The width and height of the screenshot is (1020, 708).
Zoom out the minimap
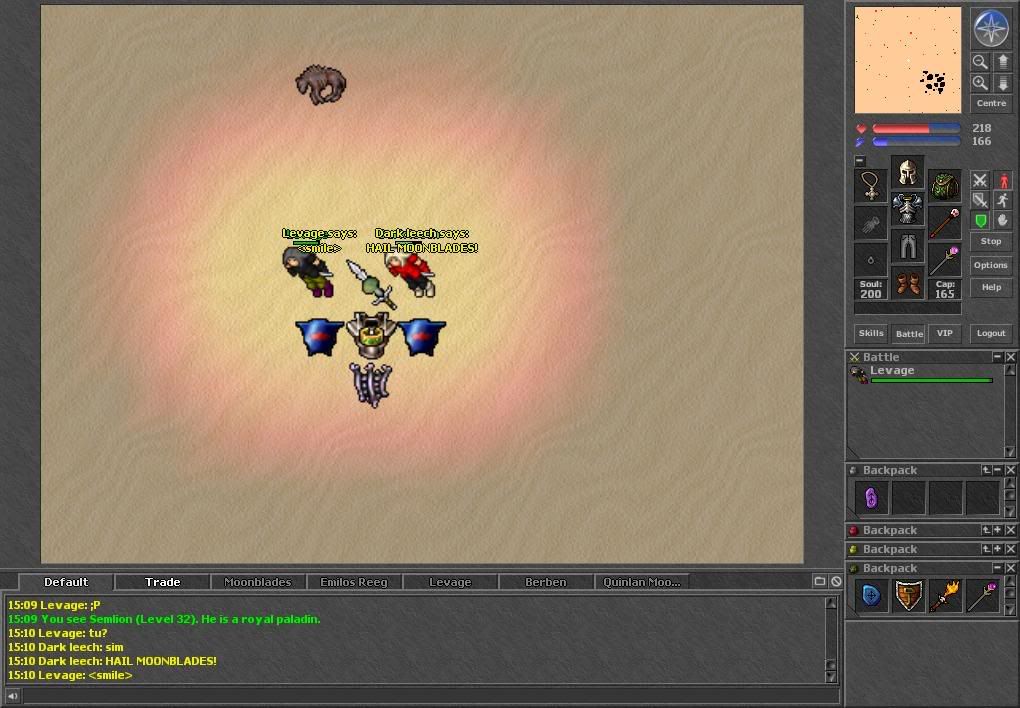(980, 62)
